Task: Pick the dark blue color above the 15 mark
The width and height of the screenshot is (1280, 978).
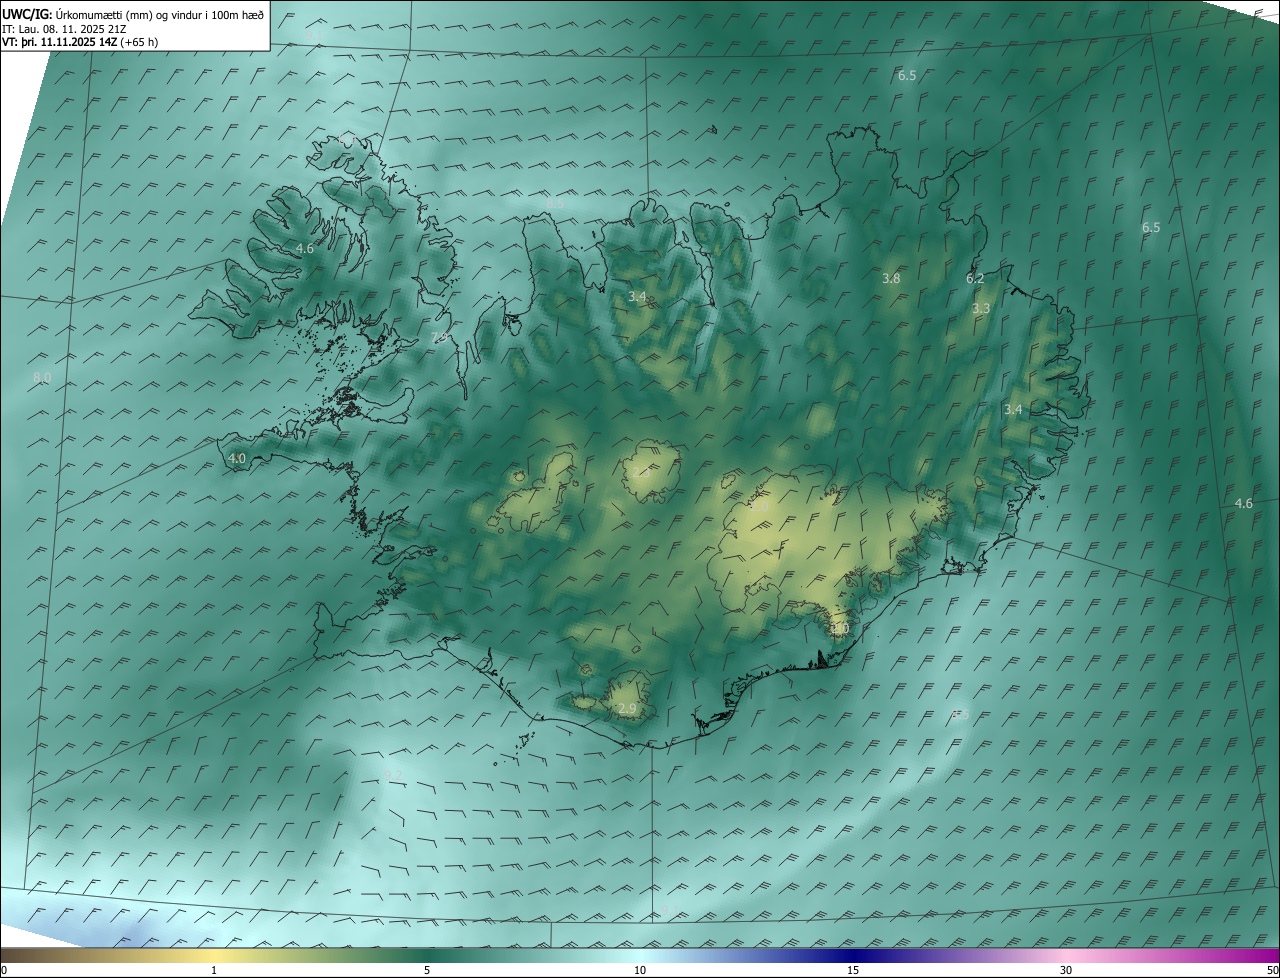Action: point(853,955)
